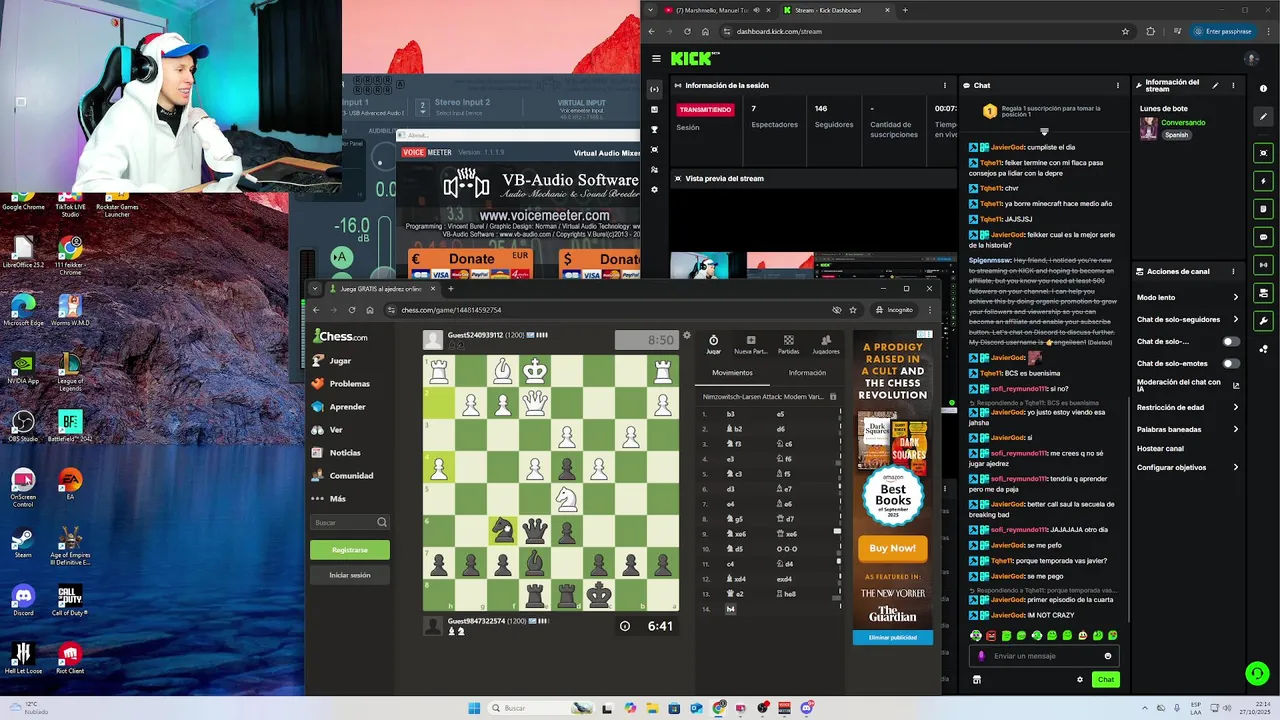Screen dimensions: 1280x720
Task: Click trophy icon in Kick left sidebar
Action: [655, 129]
